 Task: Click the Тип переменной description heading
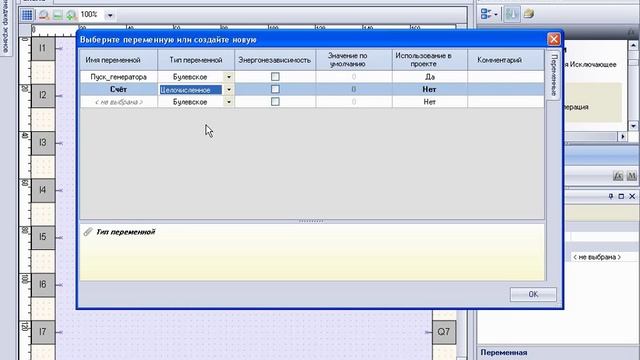pos(125,232)
